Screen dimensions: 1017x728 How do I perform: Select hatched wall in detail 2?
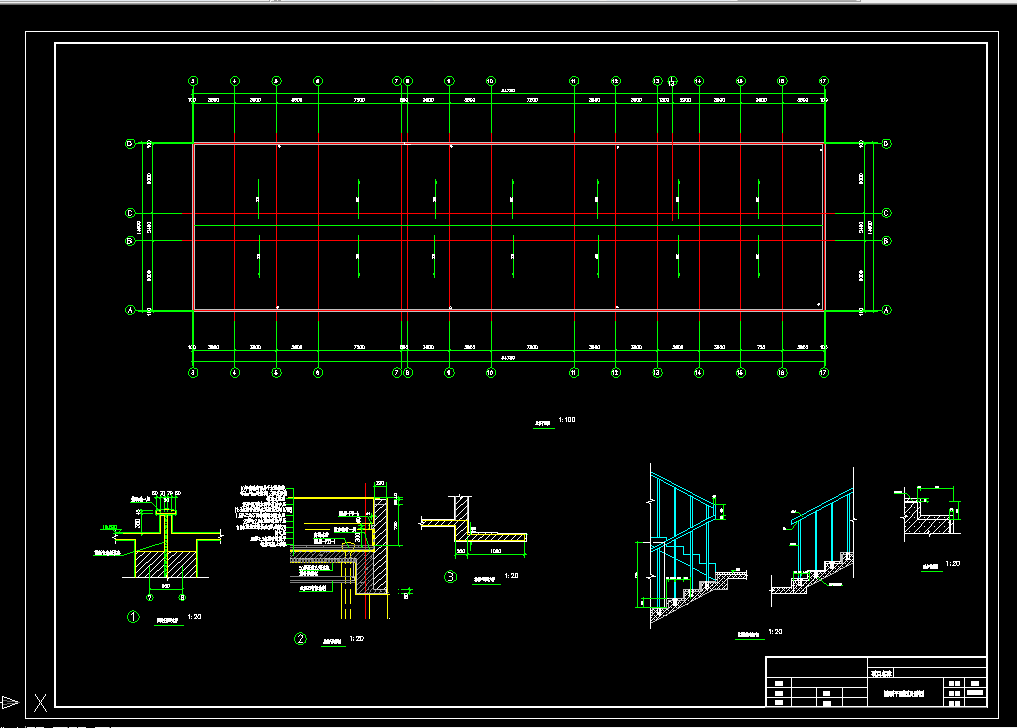pyautogui.click(x=380, y=545)
